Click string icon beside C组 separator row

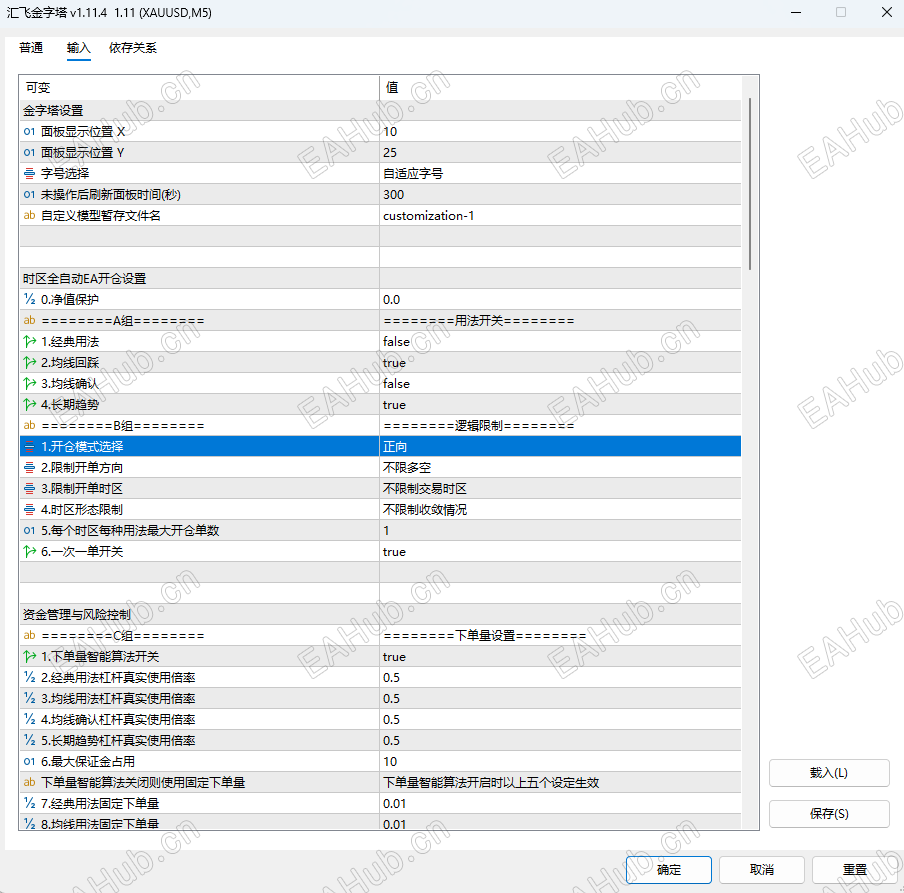click(29, 635)
